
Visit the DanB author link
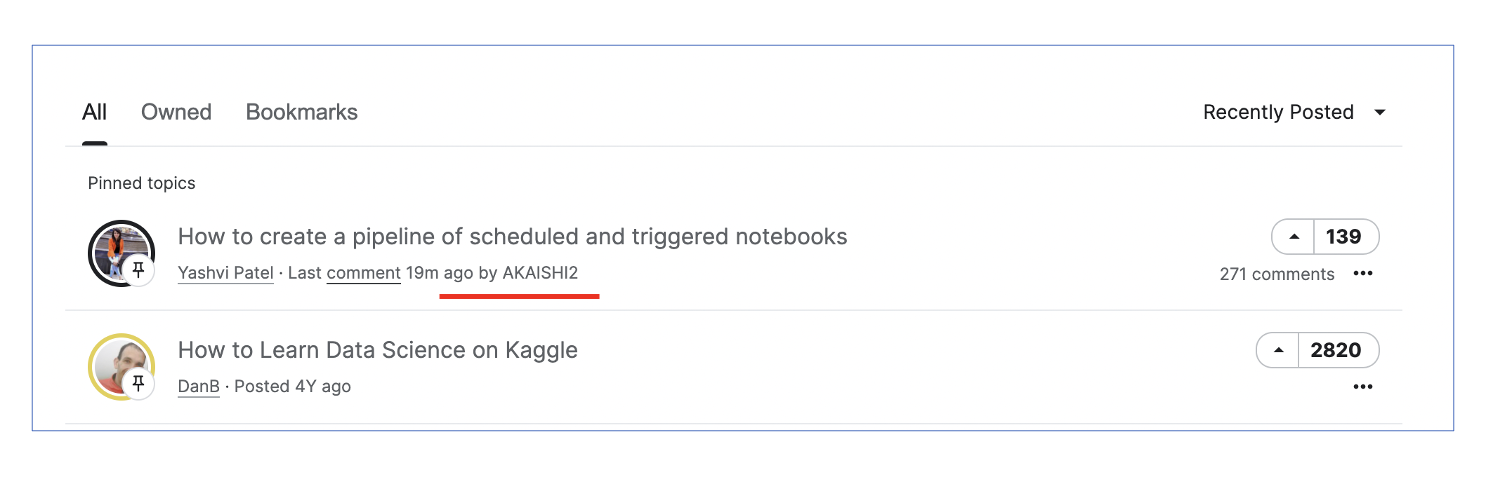pos(198,386)
